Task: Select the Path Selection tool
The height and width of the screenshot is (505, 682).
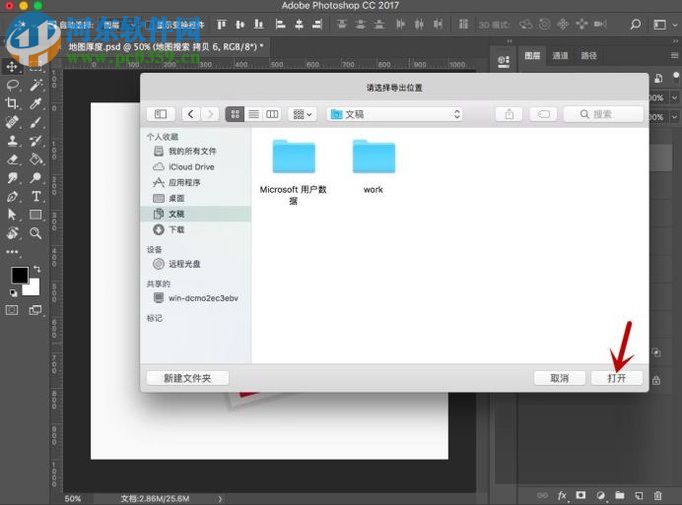Action: [x=12, y=214]
